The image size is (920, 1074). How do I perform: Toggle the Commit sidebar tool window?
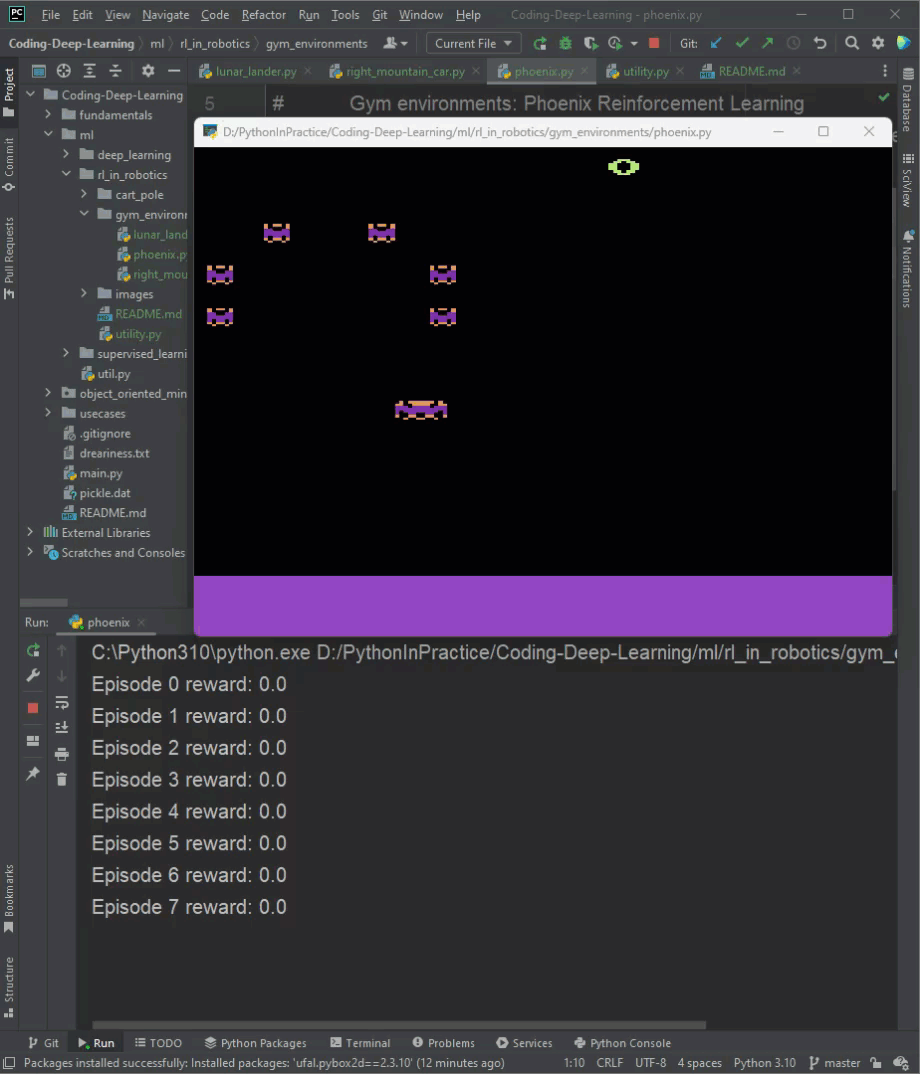pos(9,164)
